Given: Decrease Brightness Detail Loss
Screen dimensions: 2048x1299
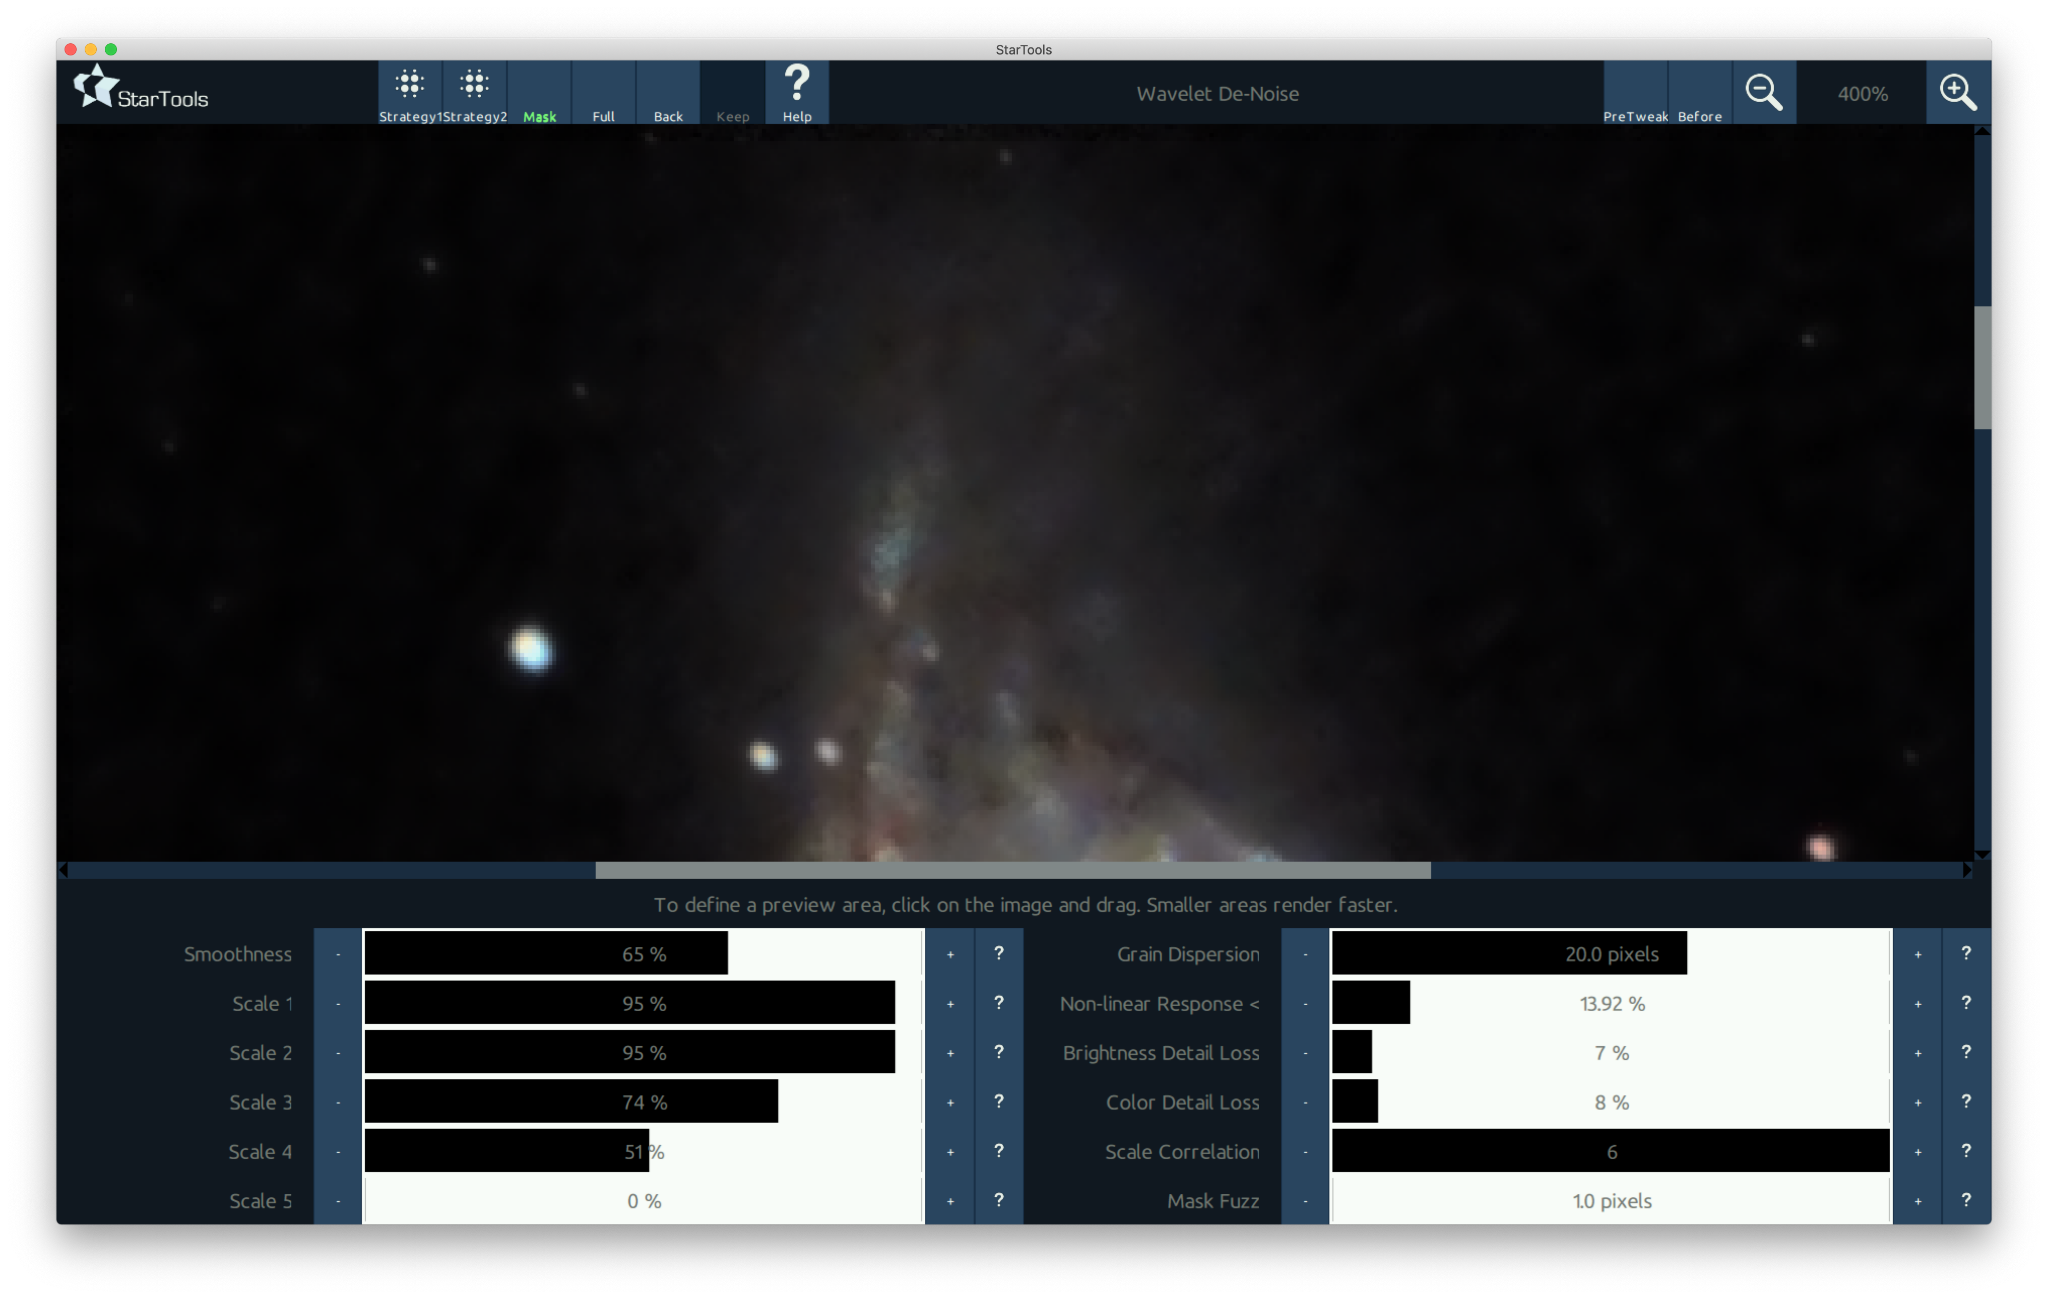Looking at the screenshot, I should click(x=1305, y=1053).
